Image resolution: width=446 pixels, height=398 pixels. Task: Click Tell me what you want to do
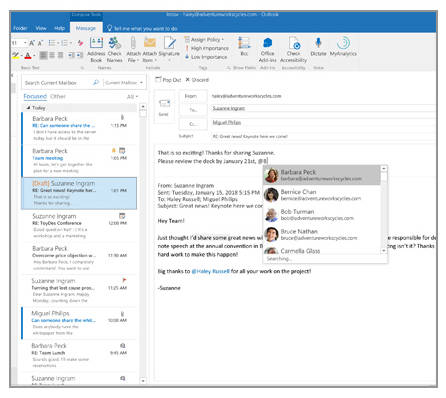click(142, 28)
